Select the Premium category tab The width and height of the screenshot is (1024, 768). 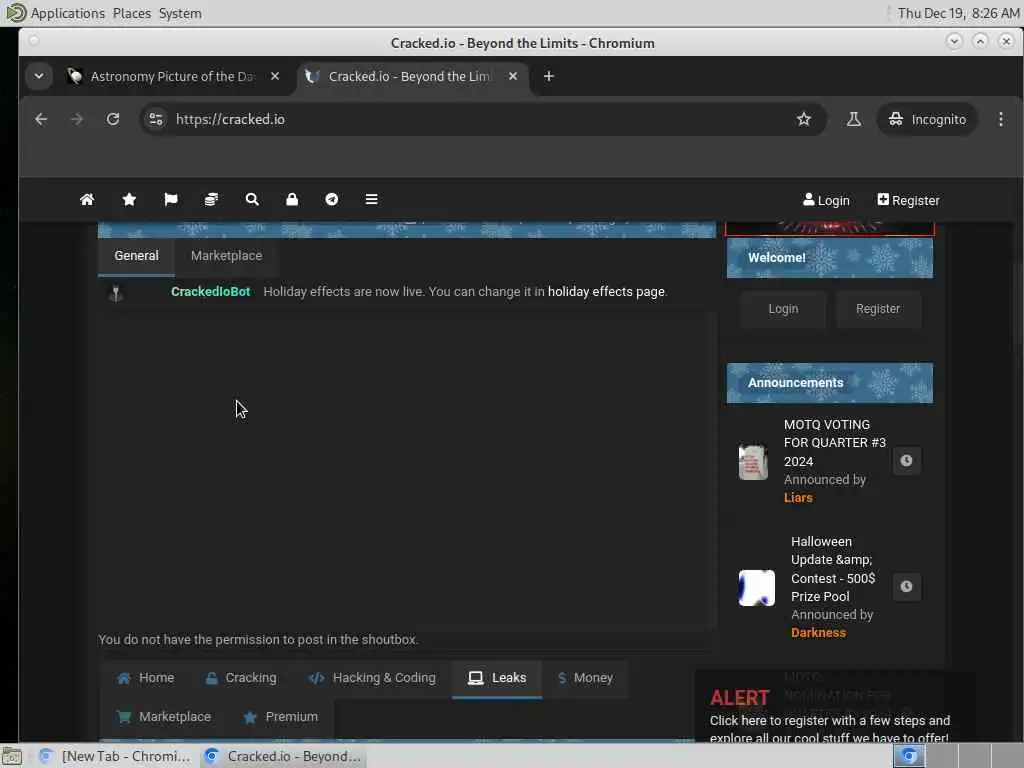(280, 716)
